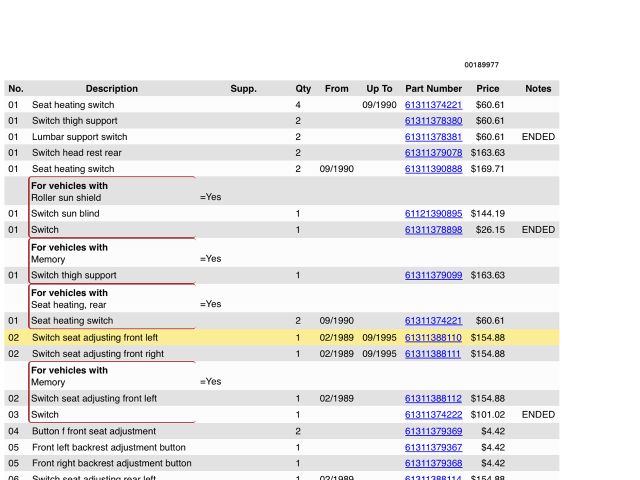Select highlighted Switch seat adjusting front left row
This screenshot has width=640, height=480.
click(95, 338)
